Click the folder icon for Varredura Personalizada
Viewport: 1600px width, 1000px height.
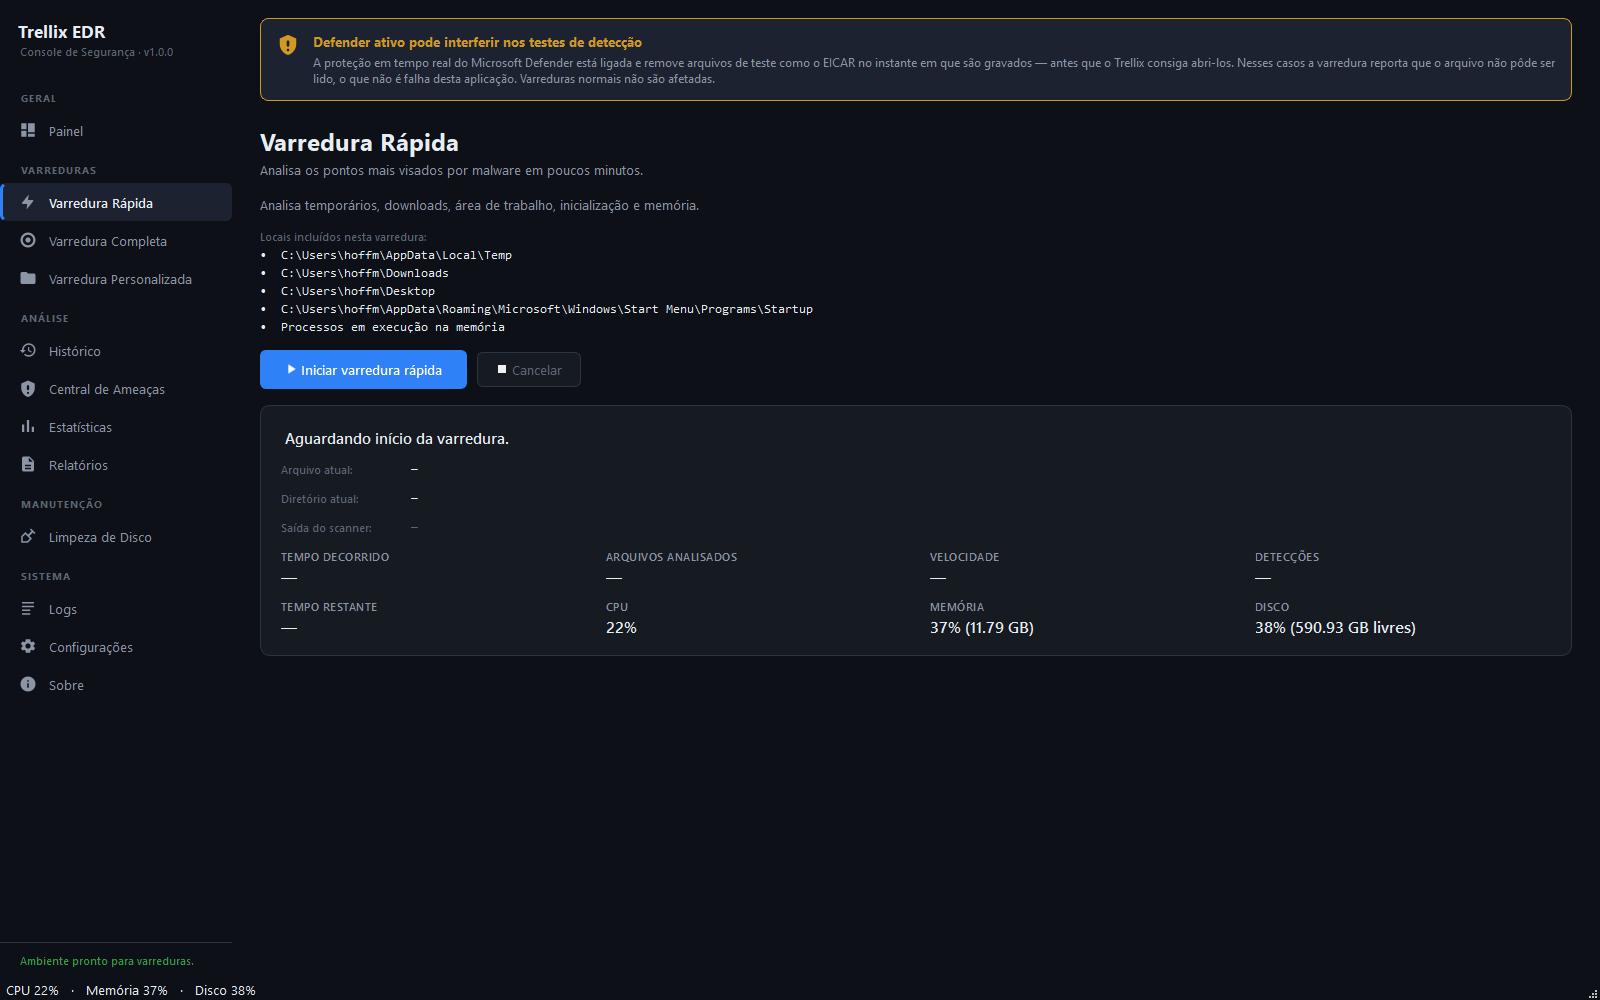click(28, 278)
